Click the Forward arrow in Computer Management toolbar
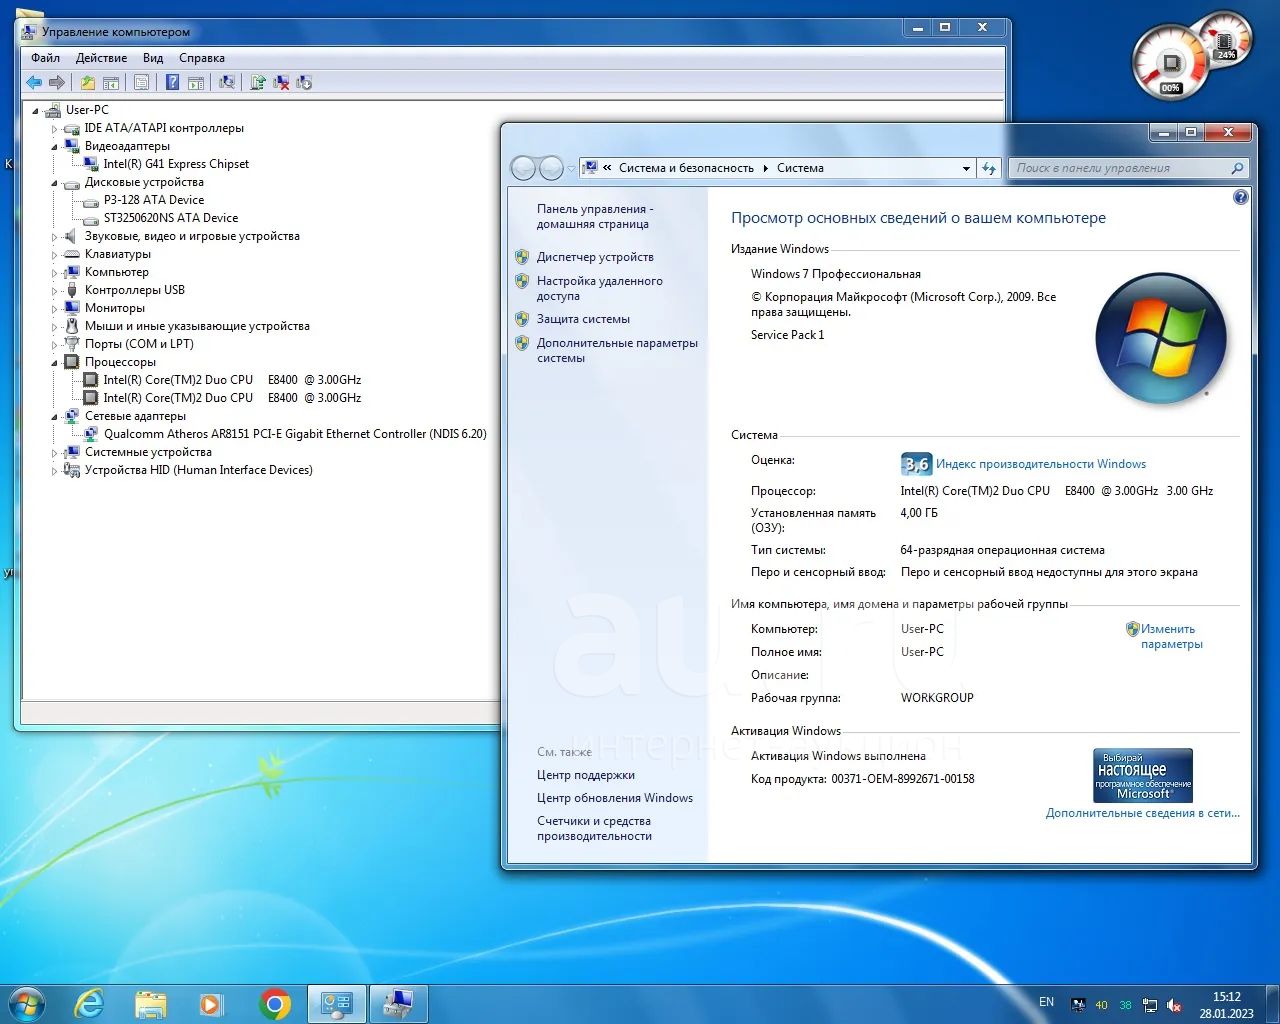This screenshot has width=1280, height=1024. (57, 83)
